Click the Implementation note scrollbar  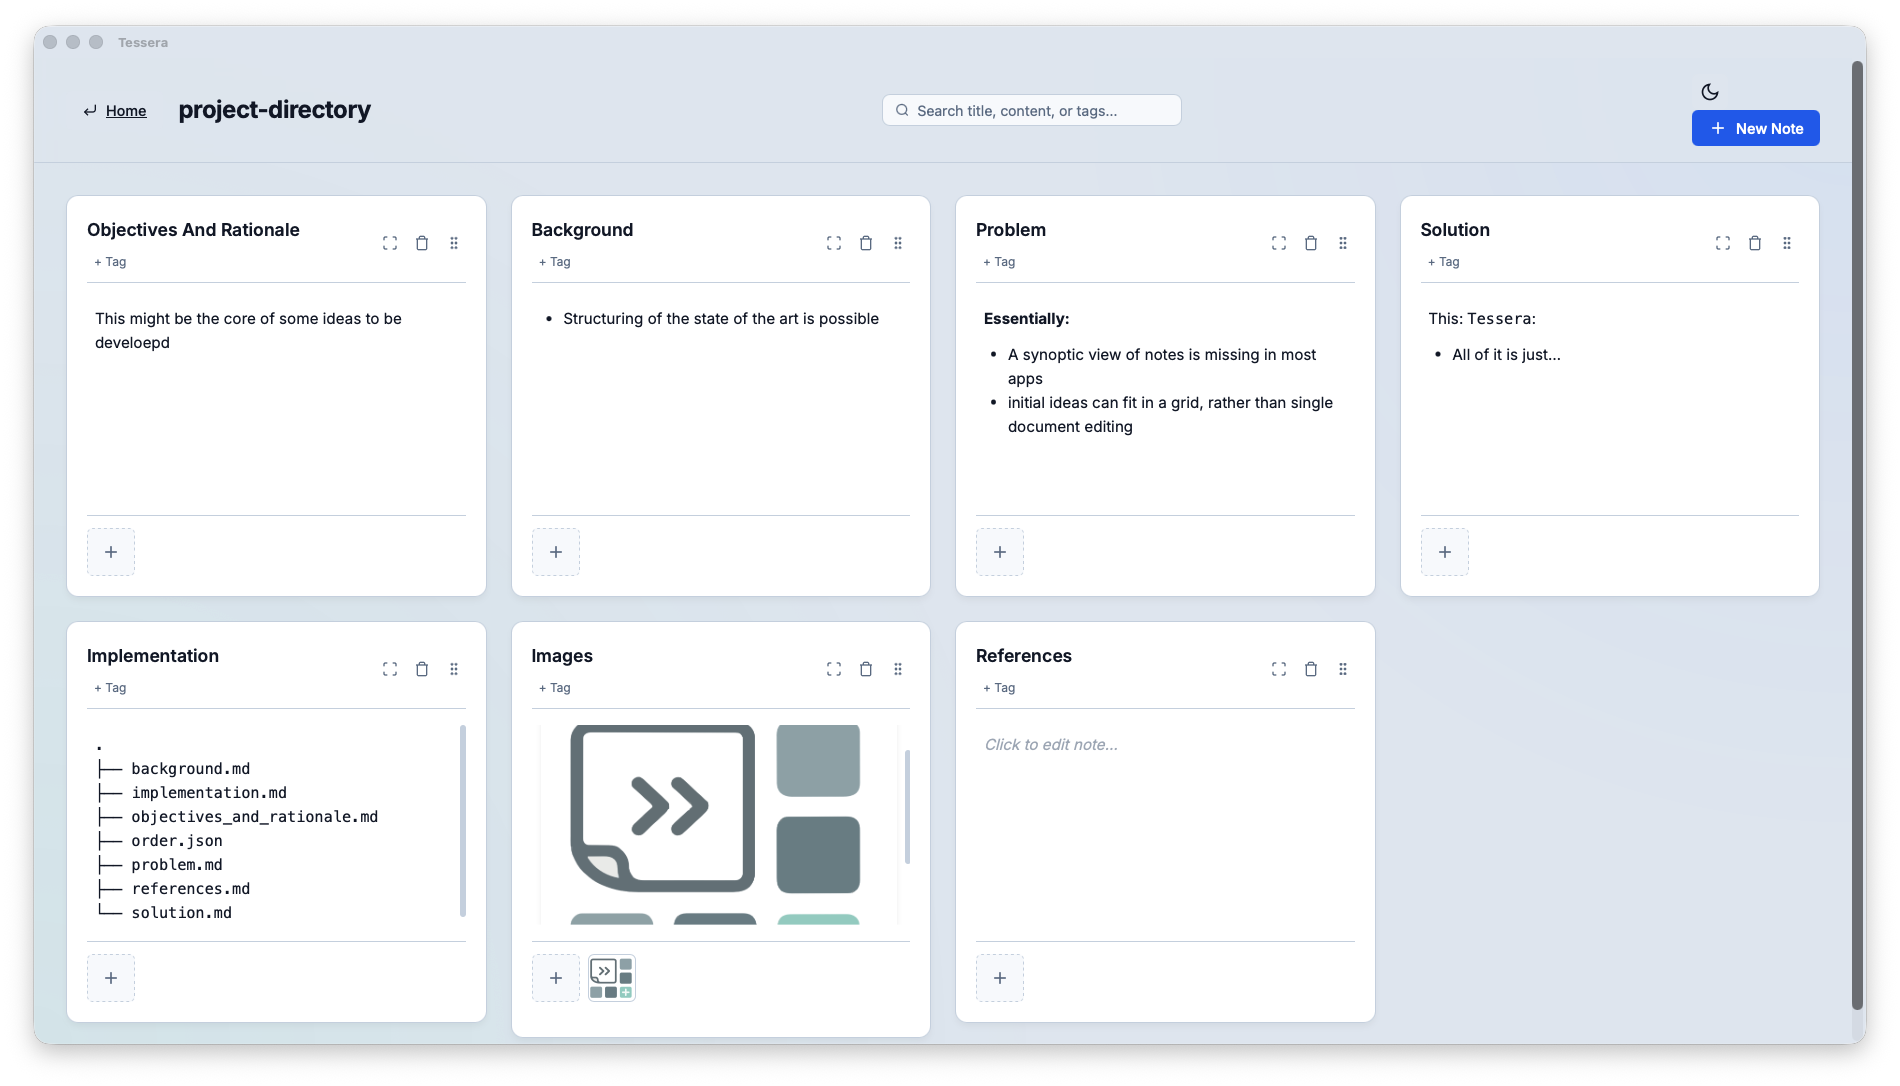(463, 820)
